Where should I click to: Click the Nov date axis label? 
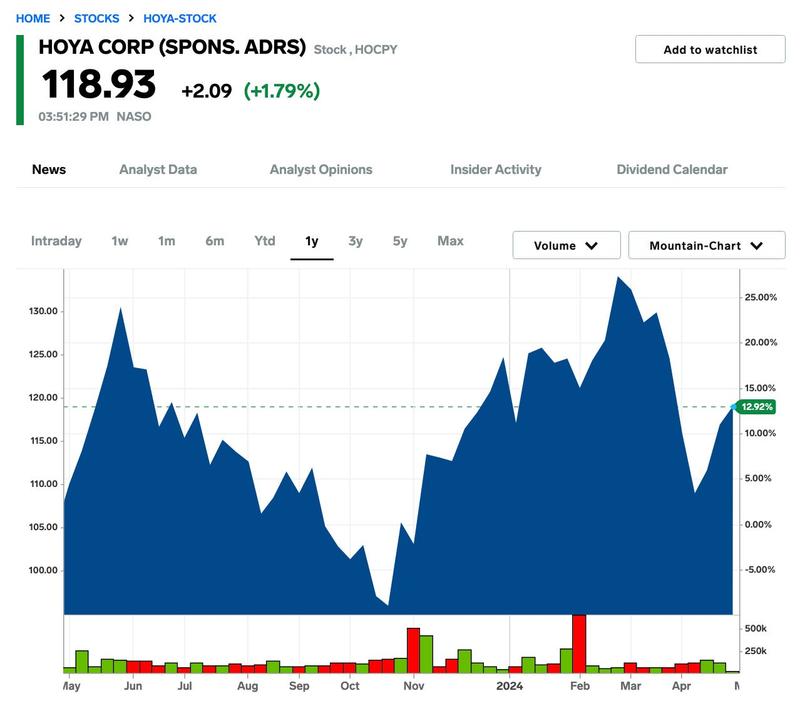pyautogui.click(x=414, y=686)
